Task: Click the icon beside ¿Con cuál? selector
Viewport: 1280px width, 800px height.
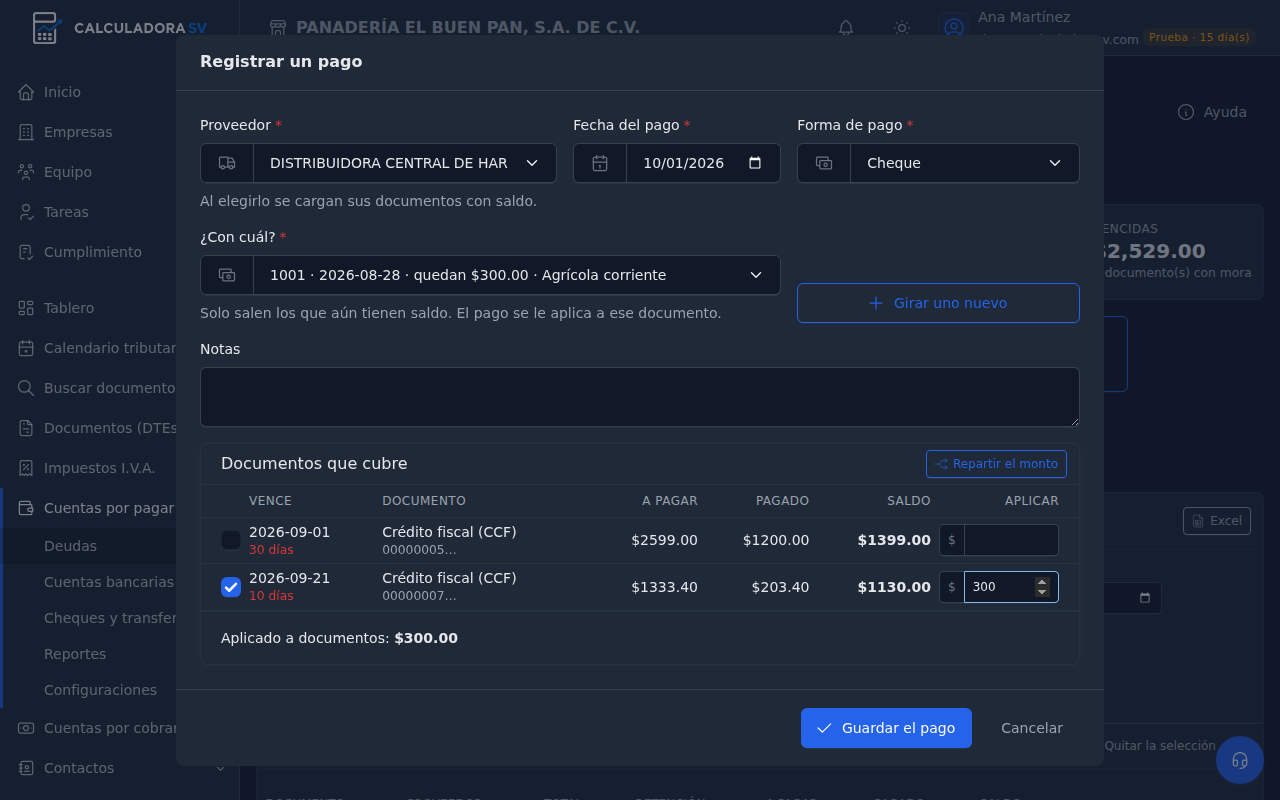Action: click(x=227, y=275)
